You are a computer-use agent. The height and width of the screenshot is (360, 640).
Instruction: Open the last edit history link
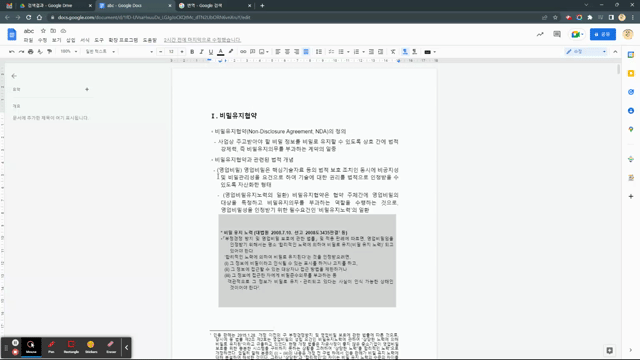[x=202, y=40]
